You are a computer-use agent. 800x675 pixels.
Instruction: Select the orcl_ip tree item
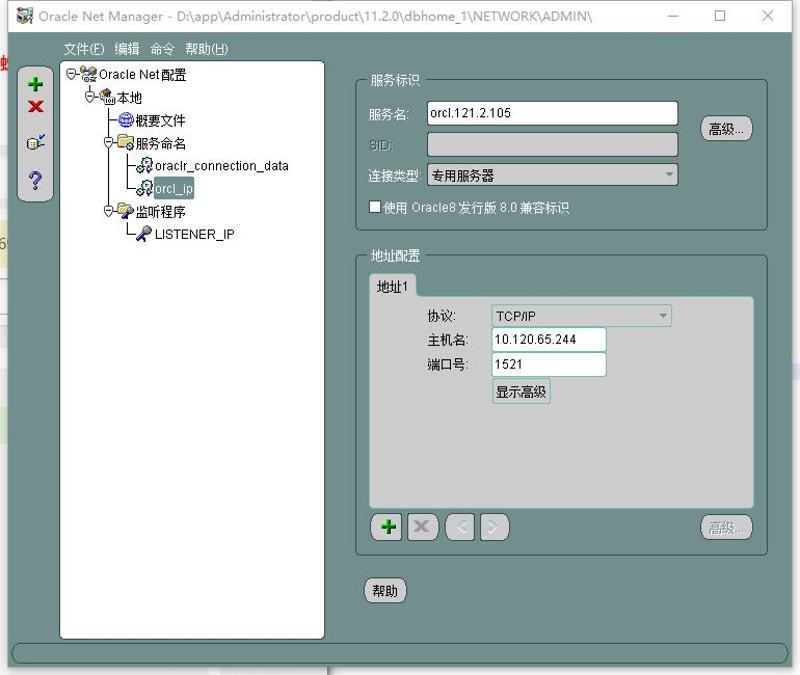point(173,188)
